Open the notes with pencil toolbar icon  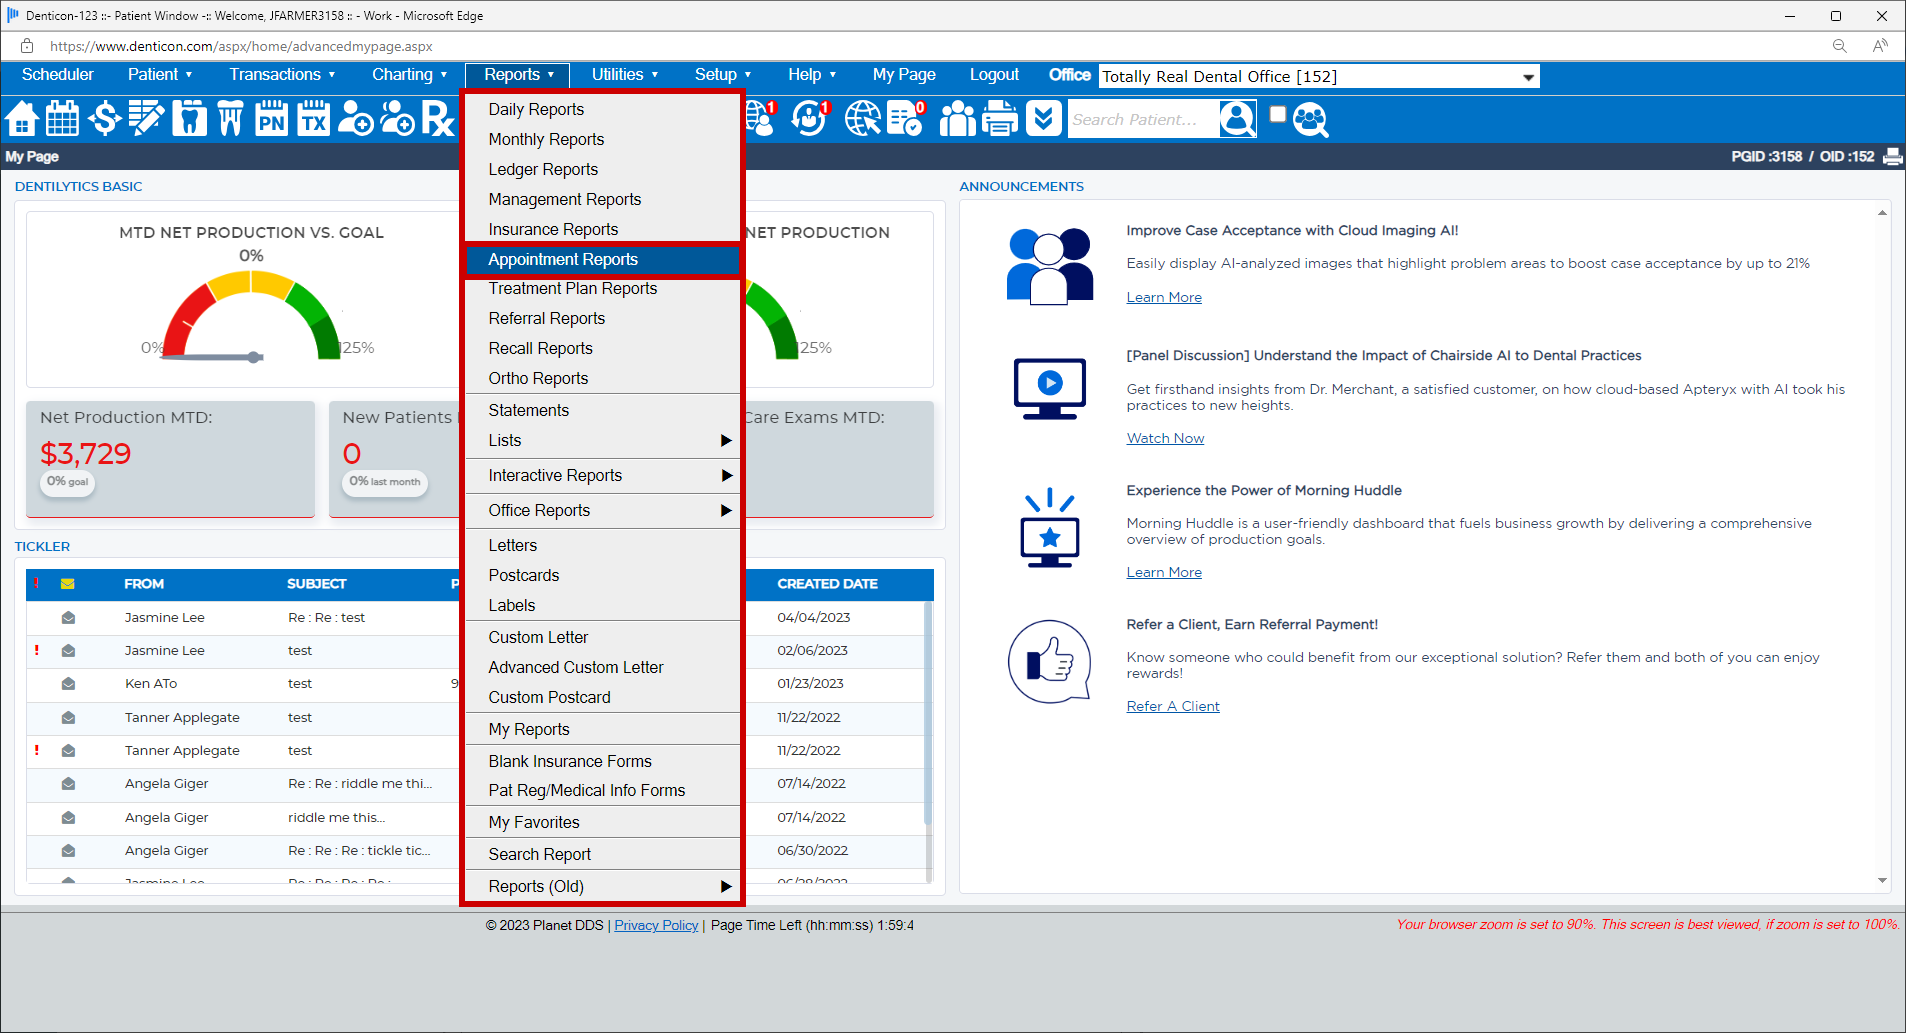146,119
